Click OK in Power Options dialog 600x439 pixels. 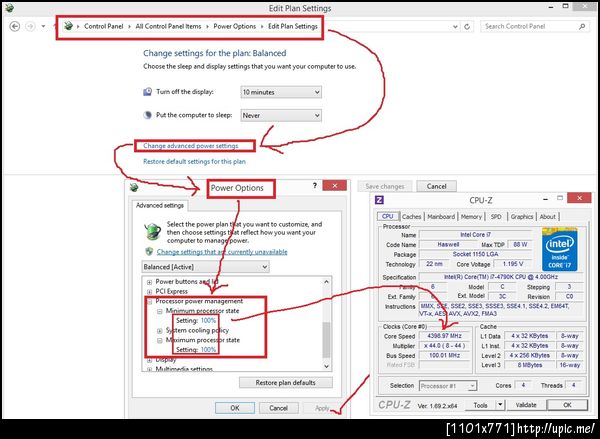[235, 408]
